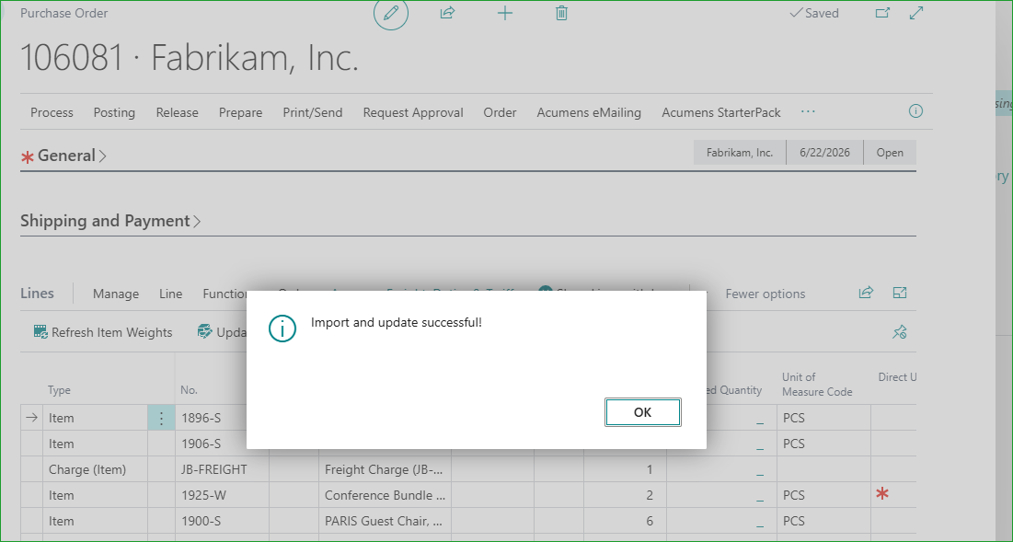Click the Lines share icon
The width and height of the screenshot is (1013, 542).
pyautogui.click(x=866, y=293)
